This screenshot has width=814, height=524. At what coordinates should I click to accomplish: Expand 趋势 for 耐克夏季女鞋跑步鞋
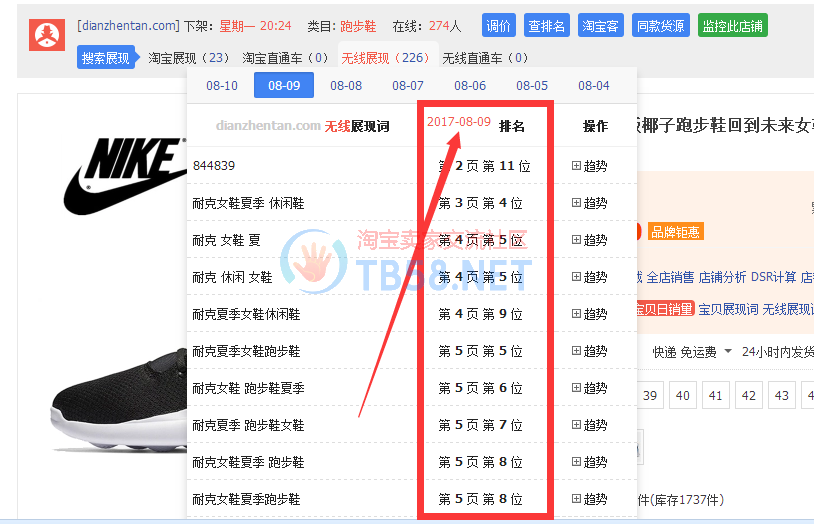[x=590, y=351]
